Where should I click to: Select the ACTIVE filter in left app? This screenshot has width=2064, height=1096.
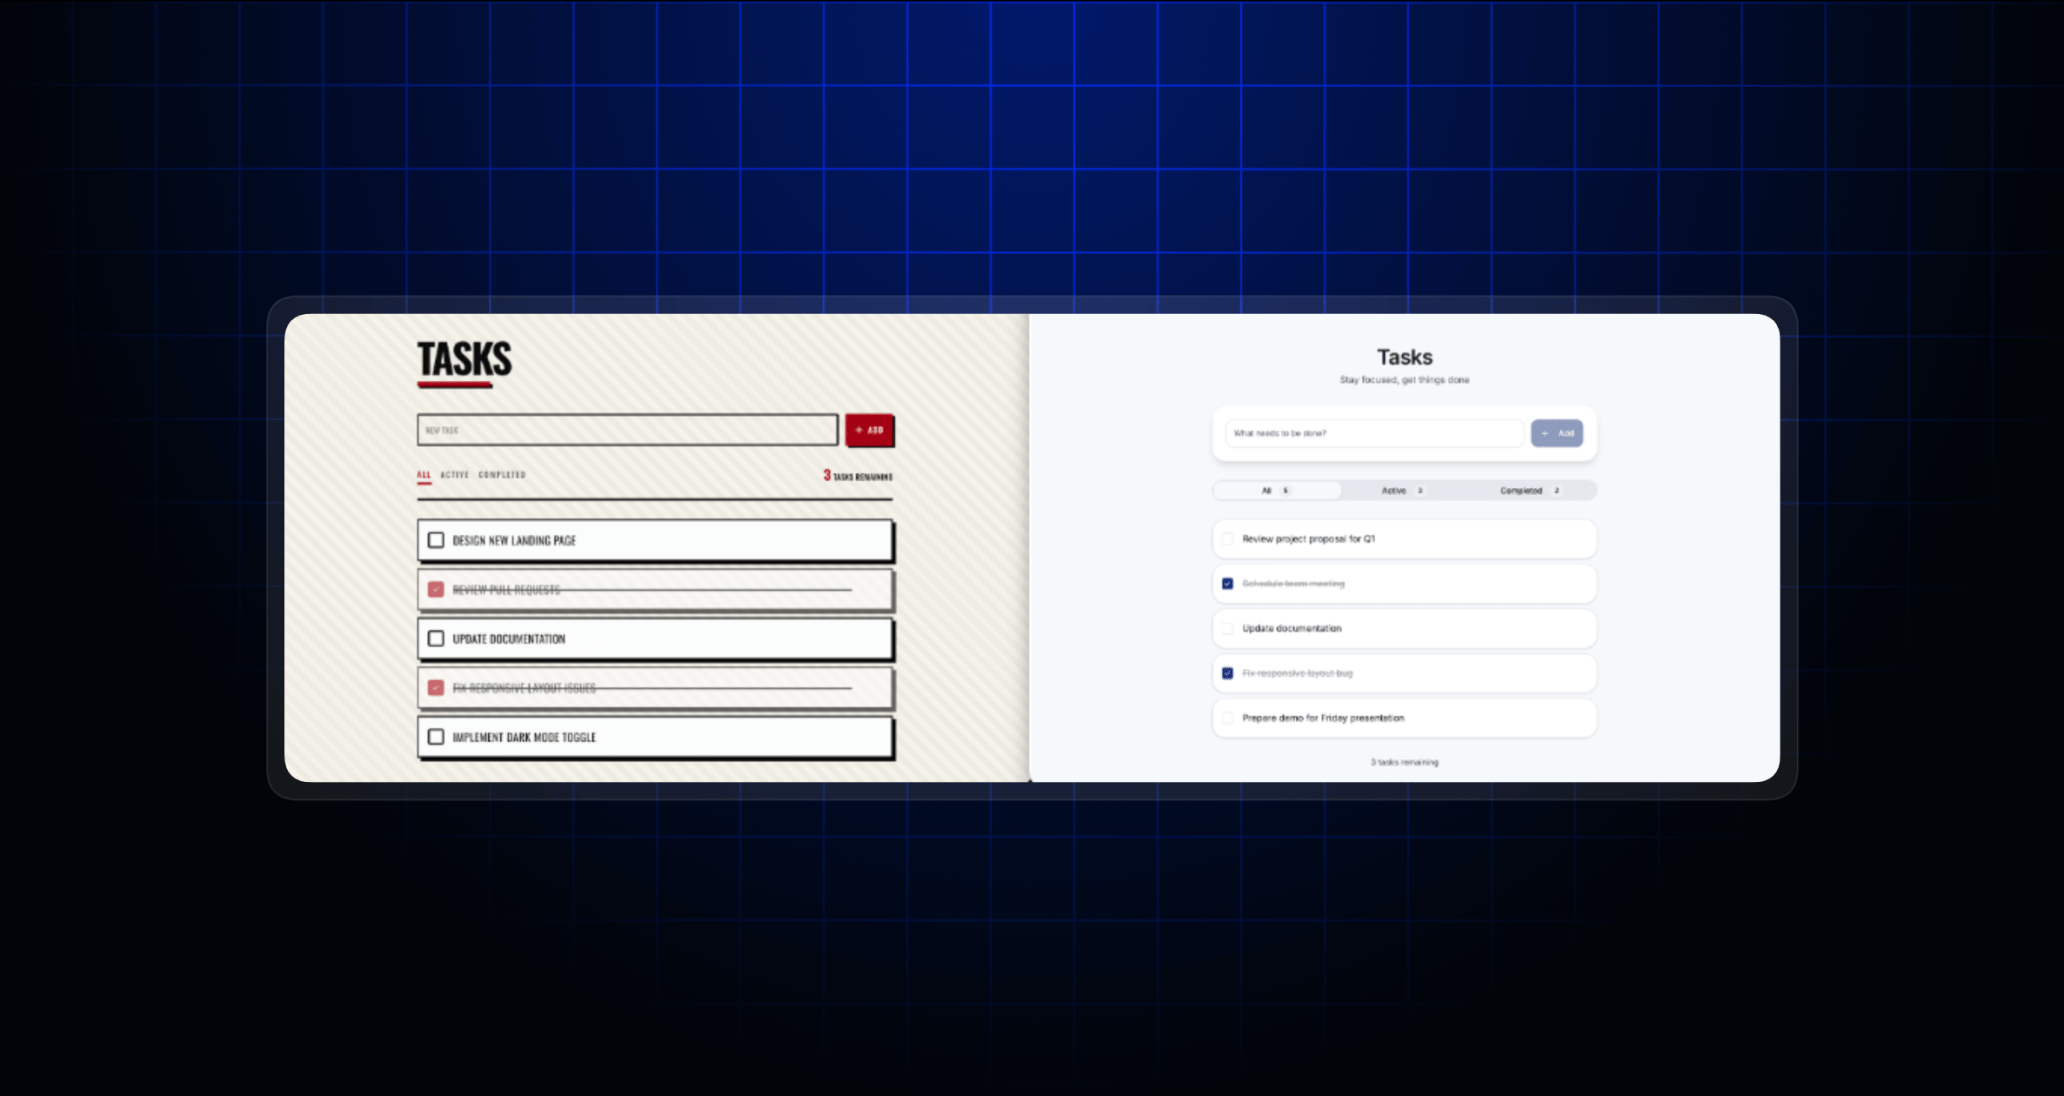point(455,475)
